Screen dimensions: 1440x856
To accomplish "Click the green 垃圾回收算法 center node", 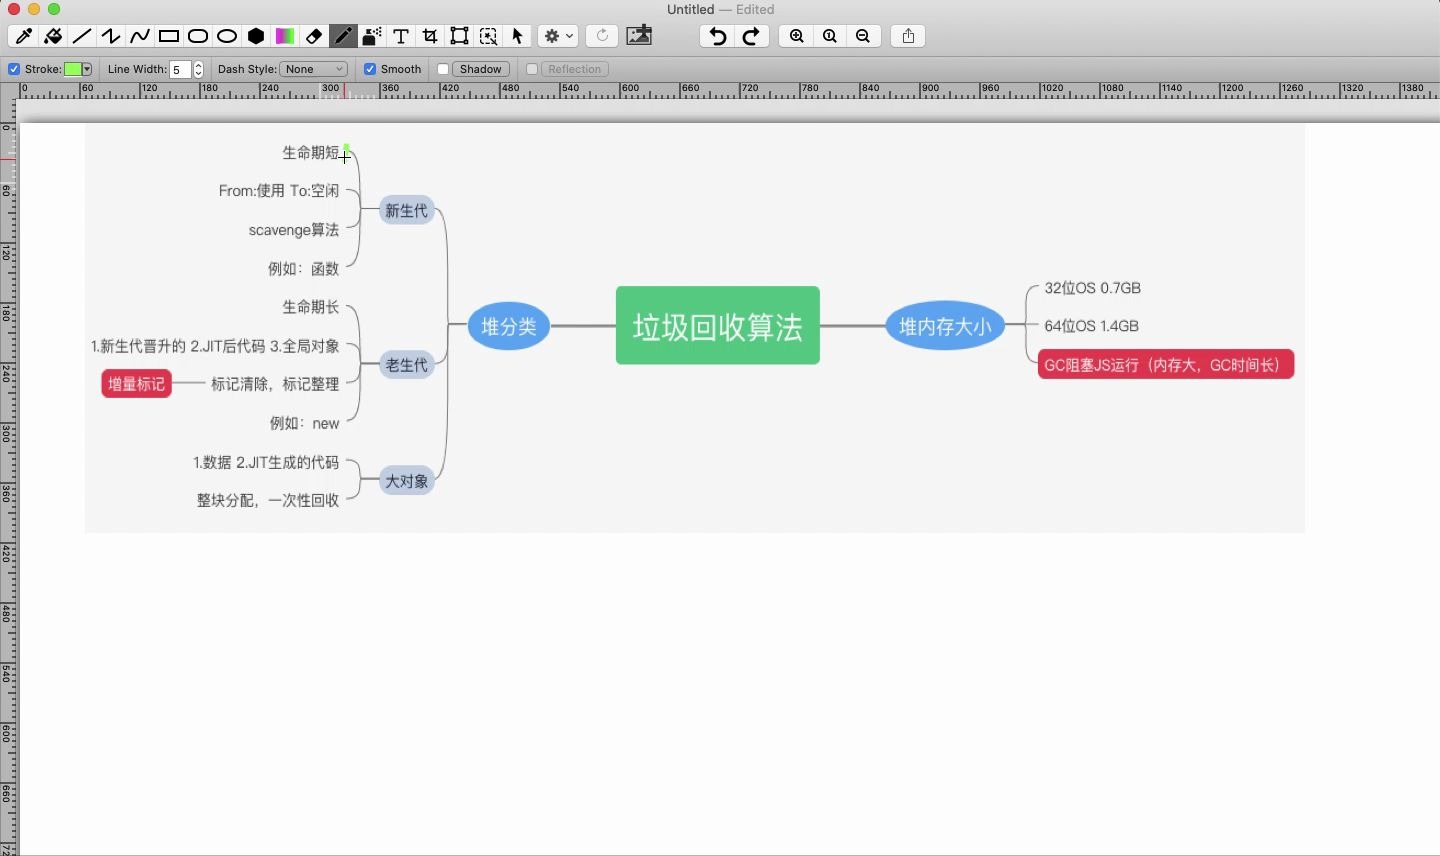I will [x=718, y=326].
